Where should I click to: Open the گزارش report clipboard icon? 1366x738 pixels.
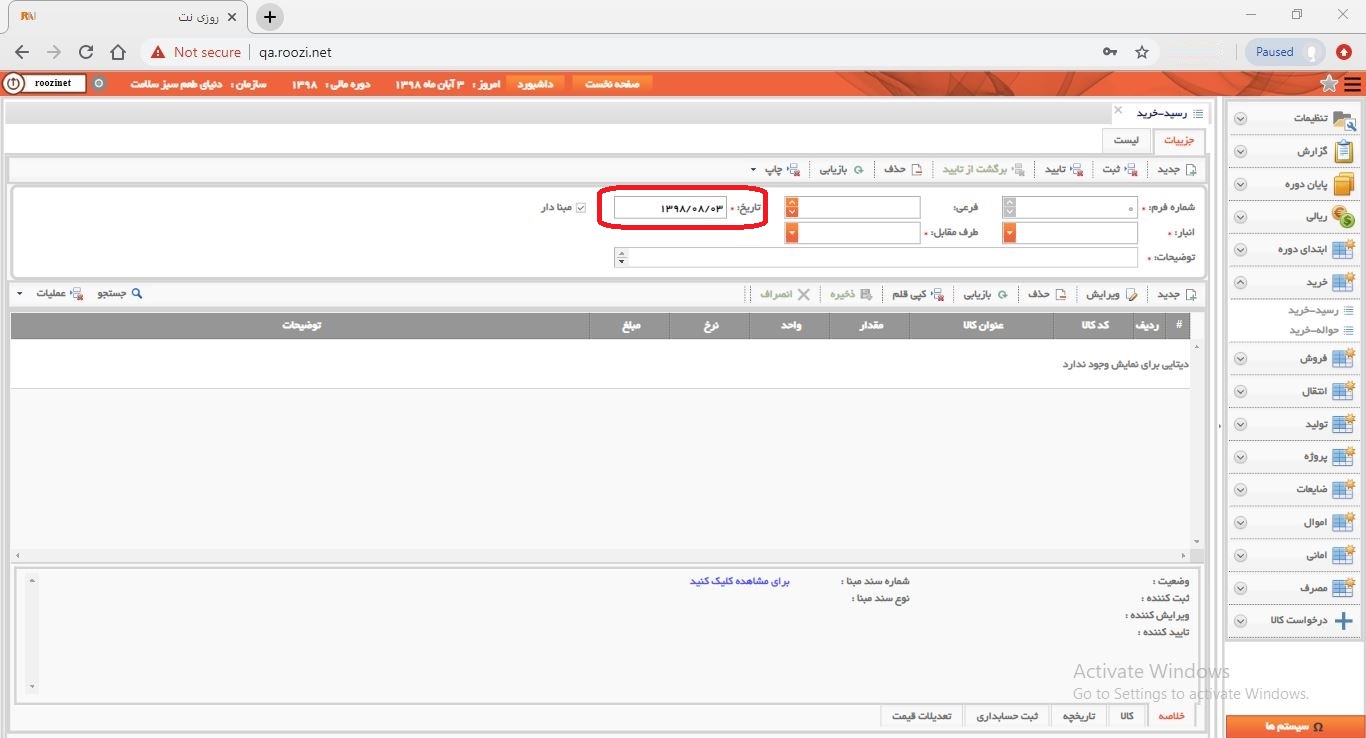point(1344,152)
